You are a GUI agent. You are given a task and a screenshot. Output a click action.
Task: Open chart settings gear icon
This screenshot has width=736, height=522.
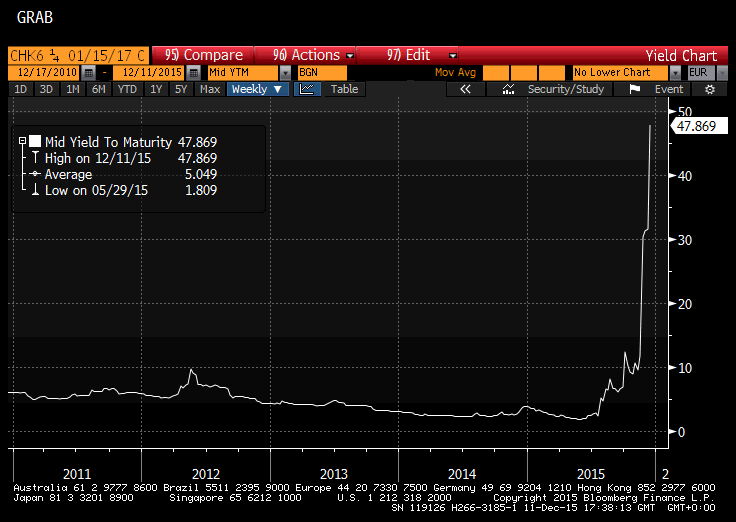[x=710, y=89]
